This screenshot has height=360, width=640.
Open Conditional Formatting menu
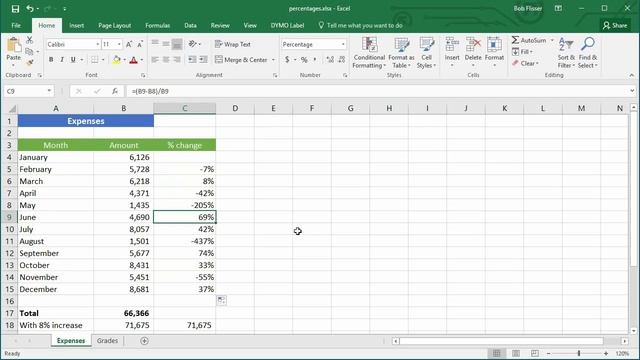pyautogui.click(x=369, y=53)
